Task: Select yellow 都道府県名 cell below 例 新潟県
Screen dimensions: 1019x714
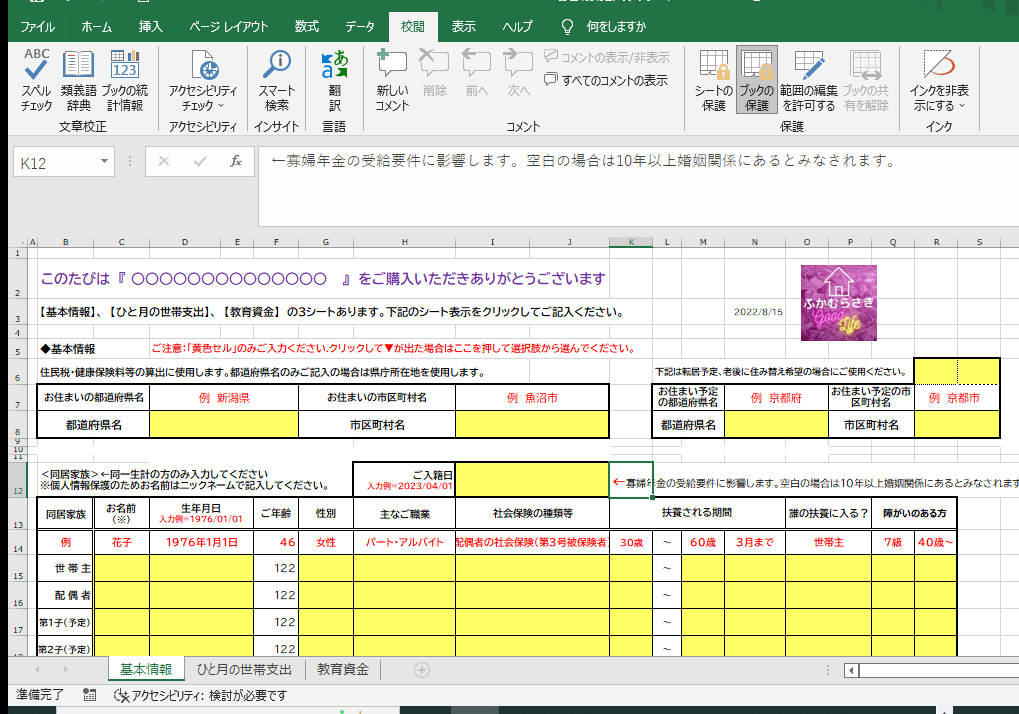Action: point(224,424)
